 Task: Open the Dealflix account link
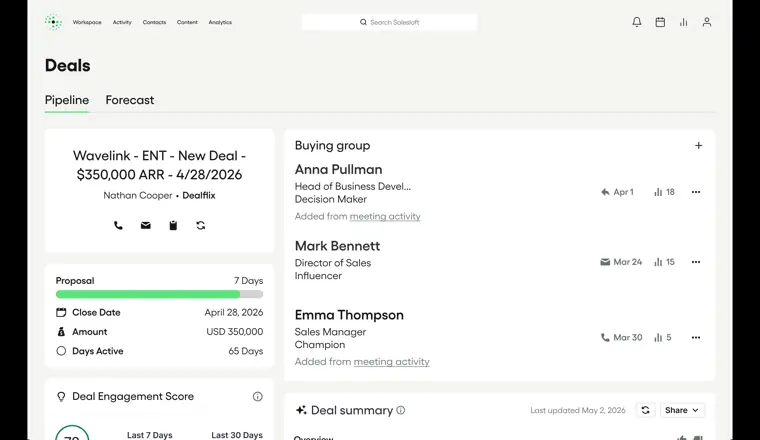point(199,195)
